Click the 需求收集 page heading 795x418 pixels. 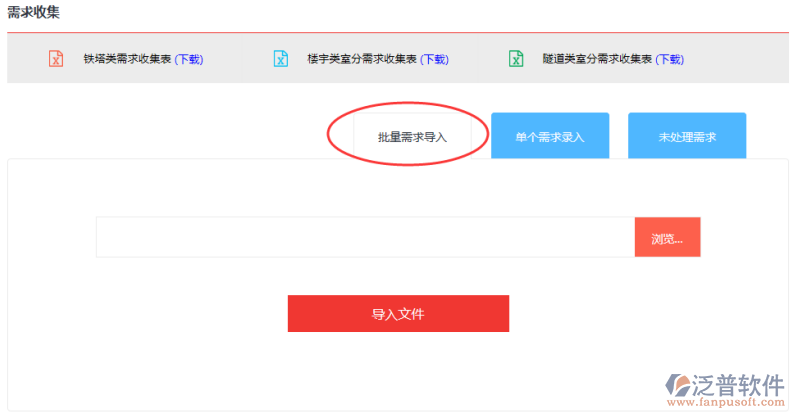34,12
